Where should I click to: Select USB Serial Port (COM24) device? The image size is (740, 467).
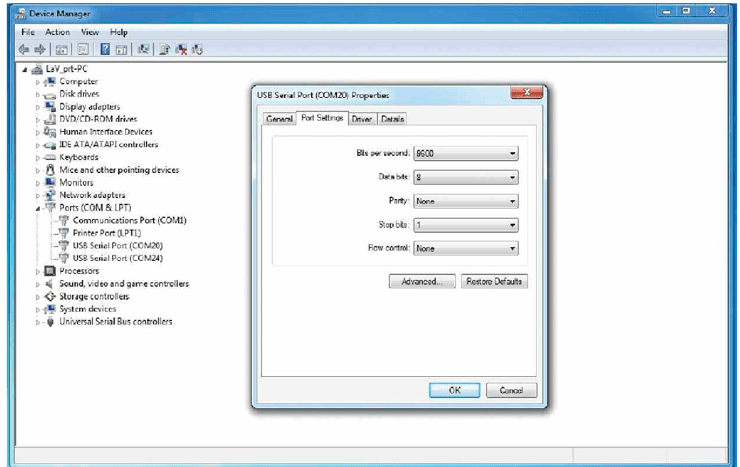click(x=117, y=258)
